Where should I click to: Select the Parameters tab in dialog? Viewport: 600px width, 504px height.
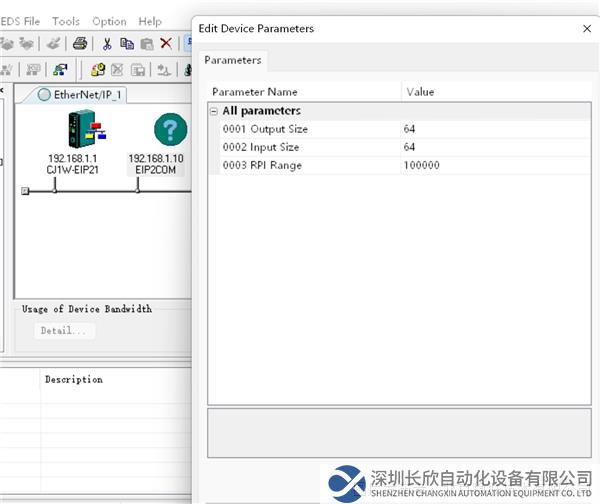click(233, 60)
